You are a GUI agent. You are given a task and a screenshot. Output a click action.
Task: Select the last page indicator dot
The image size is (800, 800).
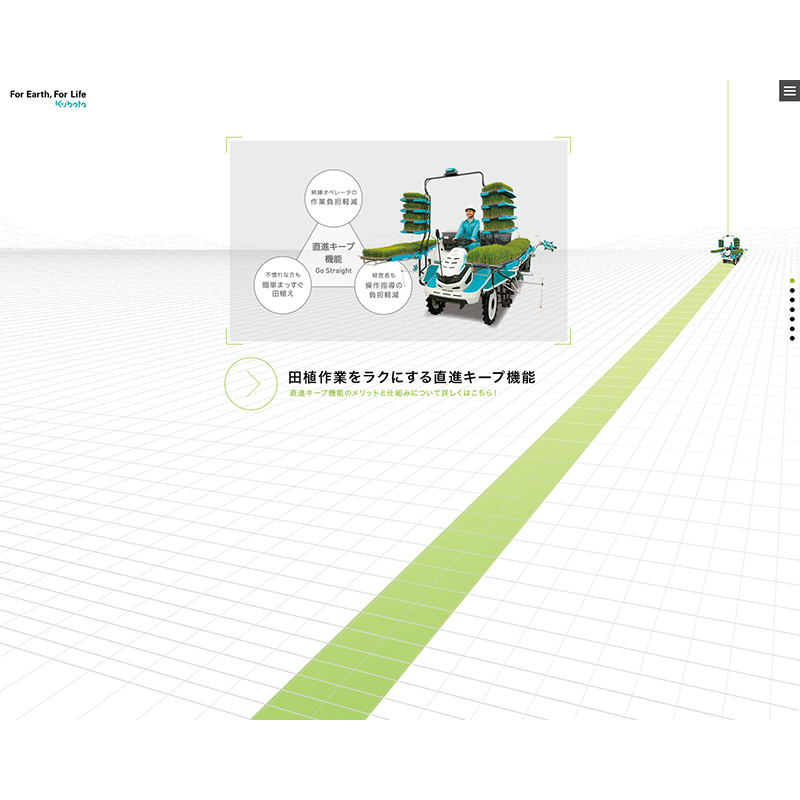(792, 338)
